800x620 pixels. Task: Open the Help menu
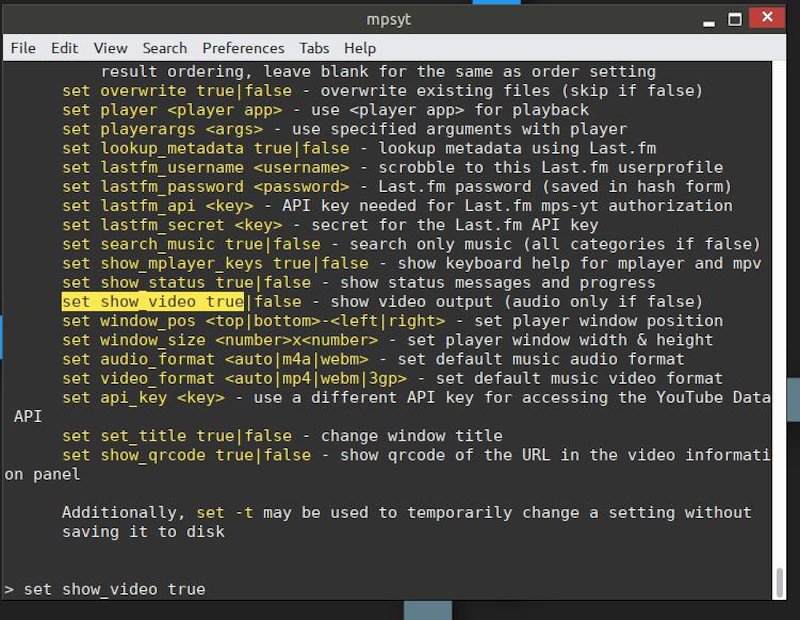point(359,48)
